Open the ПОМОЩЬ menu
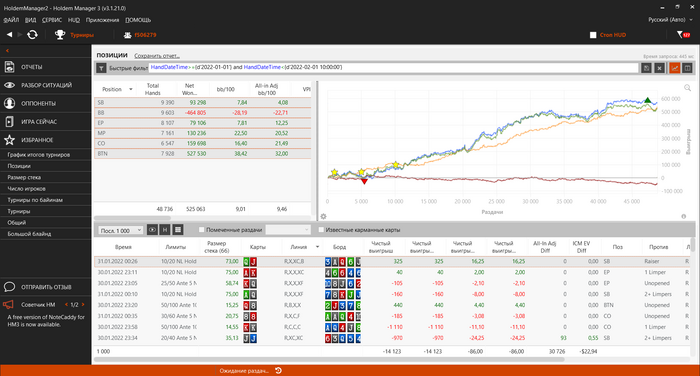The height and width of the screenshot is (376, 700). tap(138, 20)
